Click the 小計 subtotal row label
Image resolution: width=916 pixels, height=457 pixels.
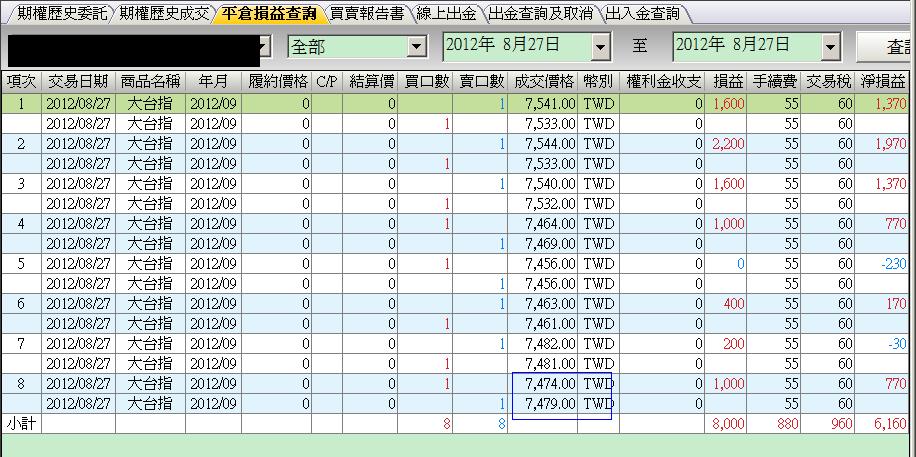coord(22,424)
